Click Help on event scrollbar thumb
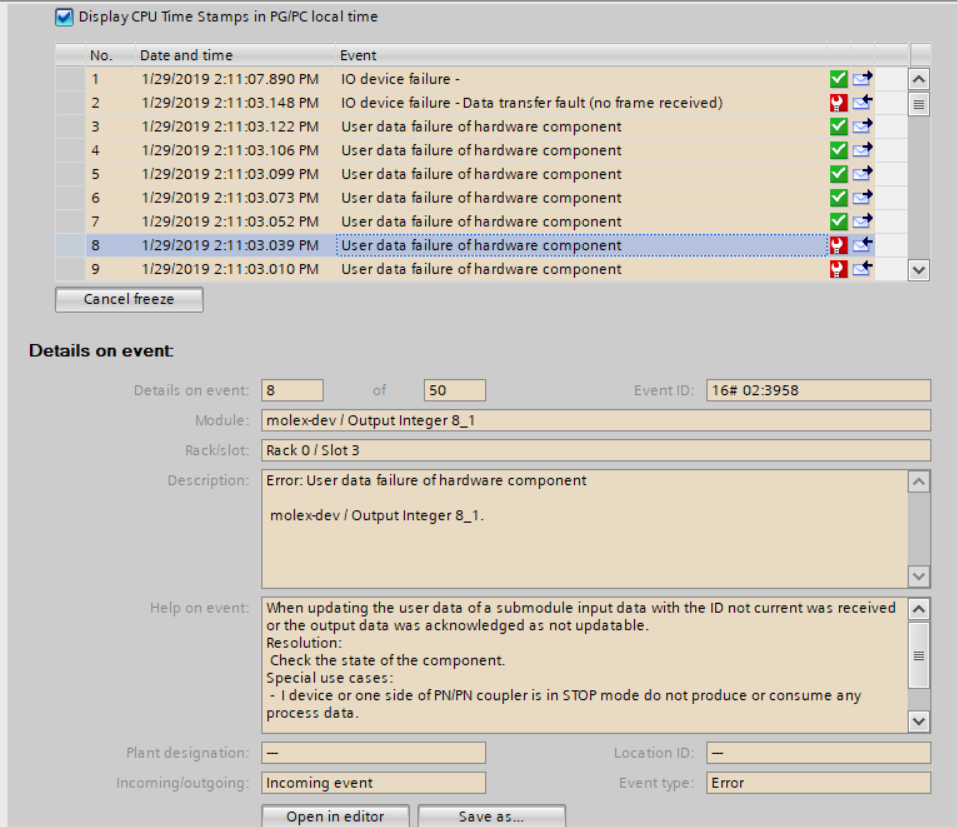 tap(919, 655)
